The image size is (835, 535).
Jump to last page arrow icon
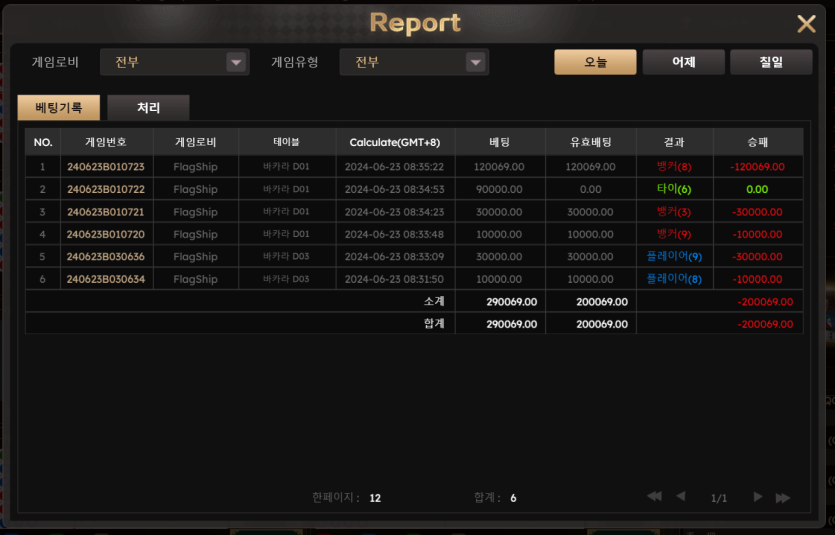(783, 498)
